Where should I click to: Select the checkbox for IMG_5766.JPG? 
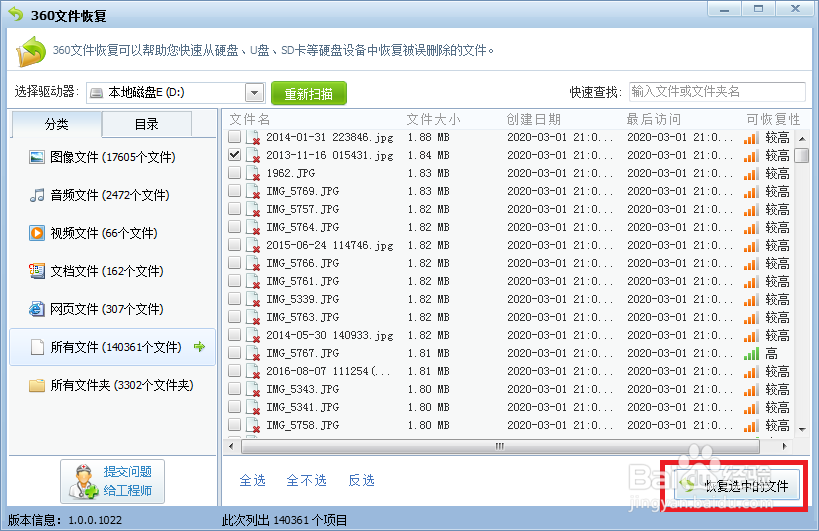235,263
